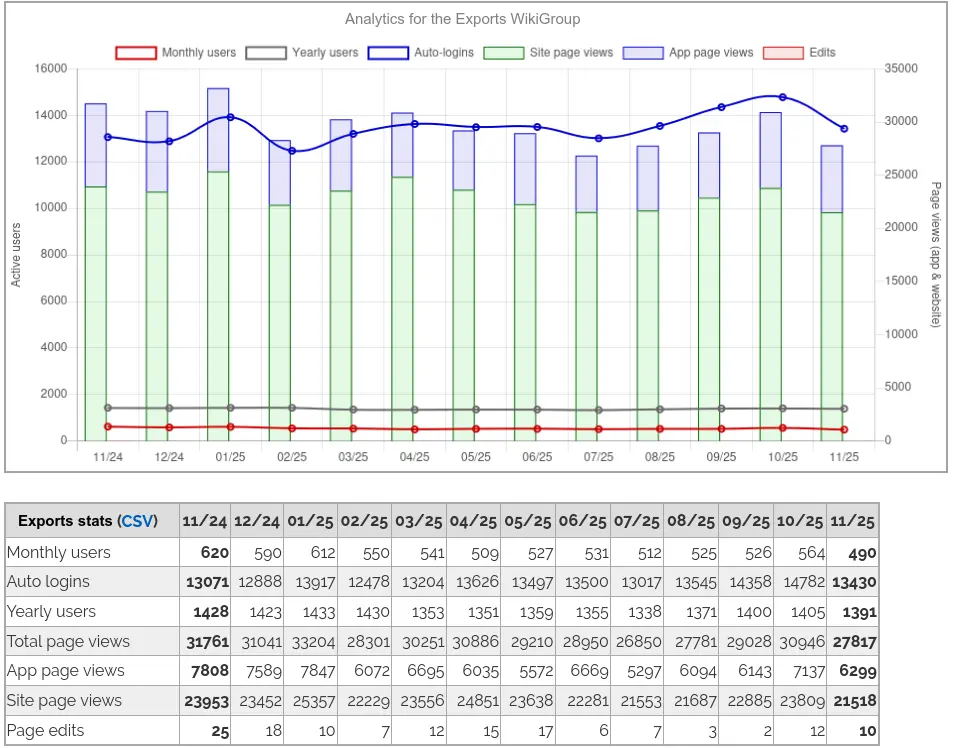Click the Auto-logins point for 11/25
This screenshot has height=748, width=954.
tap(844, 129)
